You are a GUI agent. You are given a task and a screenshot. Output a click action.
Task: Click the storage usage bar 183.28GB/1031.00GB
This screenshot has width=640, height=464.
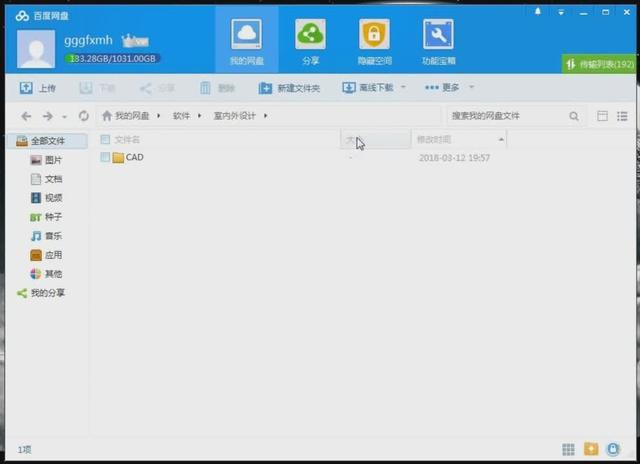[x=112, y=59]
